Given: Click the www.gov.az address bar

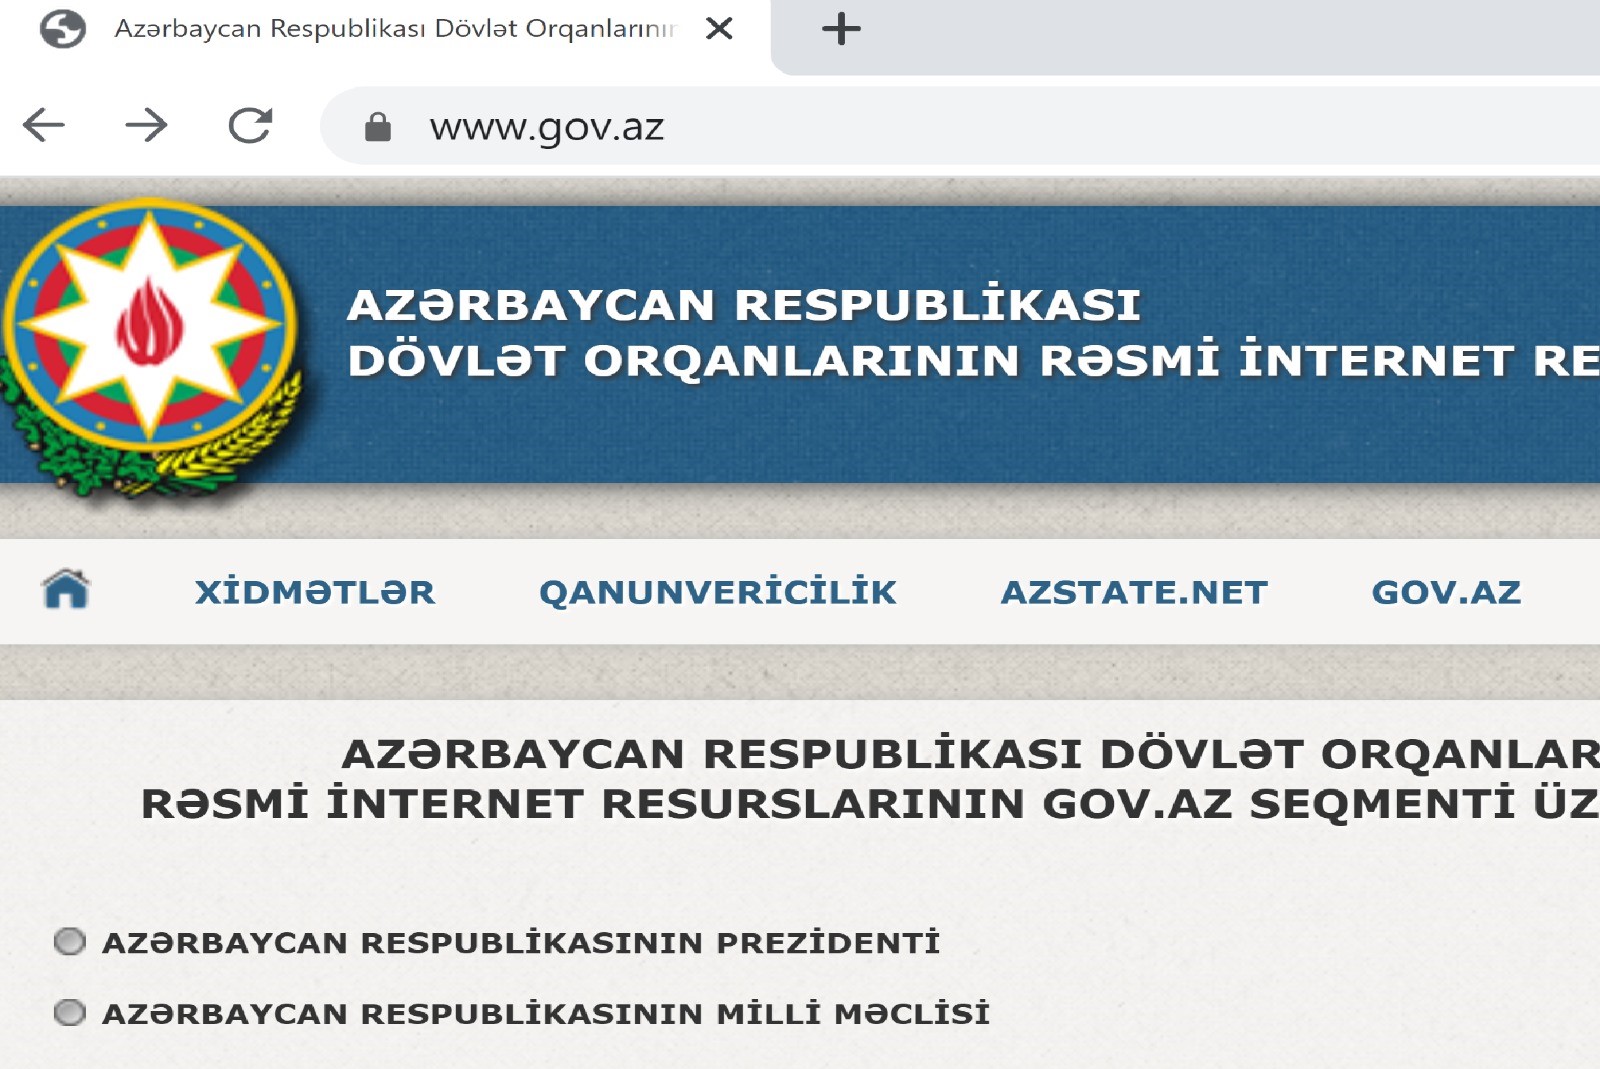Looking at the screenshot, I should point(900,127).
